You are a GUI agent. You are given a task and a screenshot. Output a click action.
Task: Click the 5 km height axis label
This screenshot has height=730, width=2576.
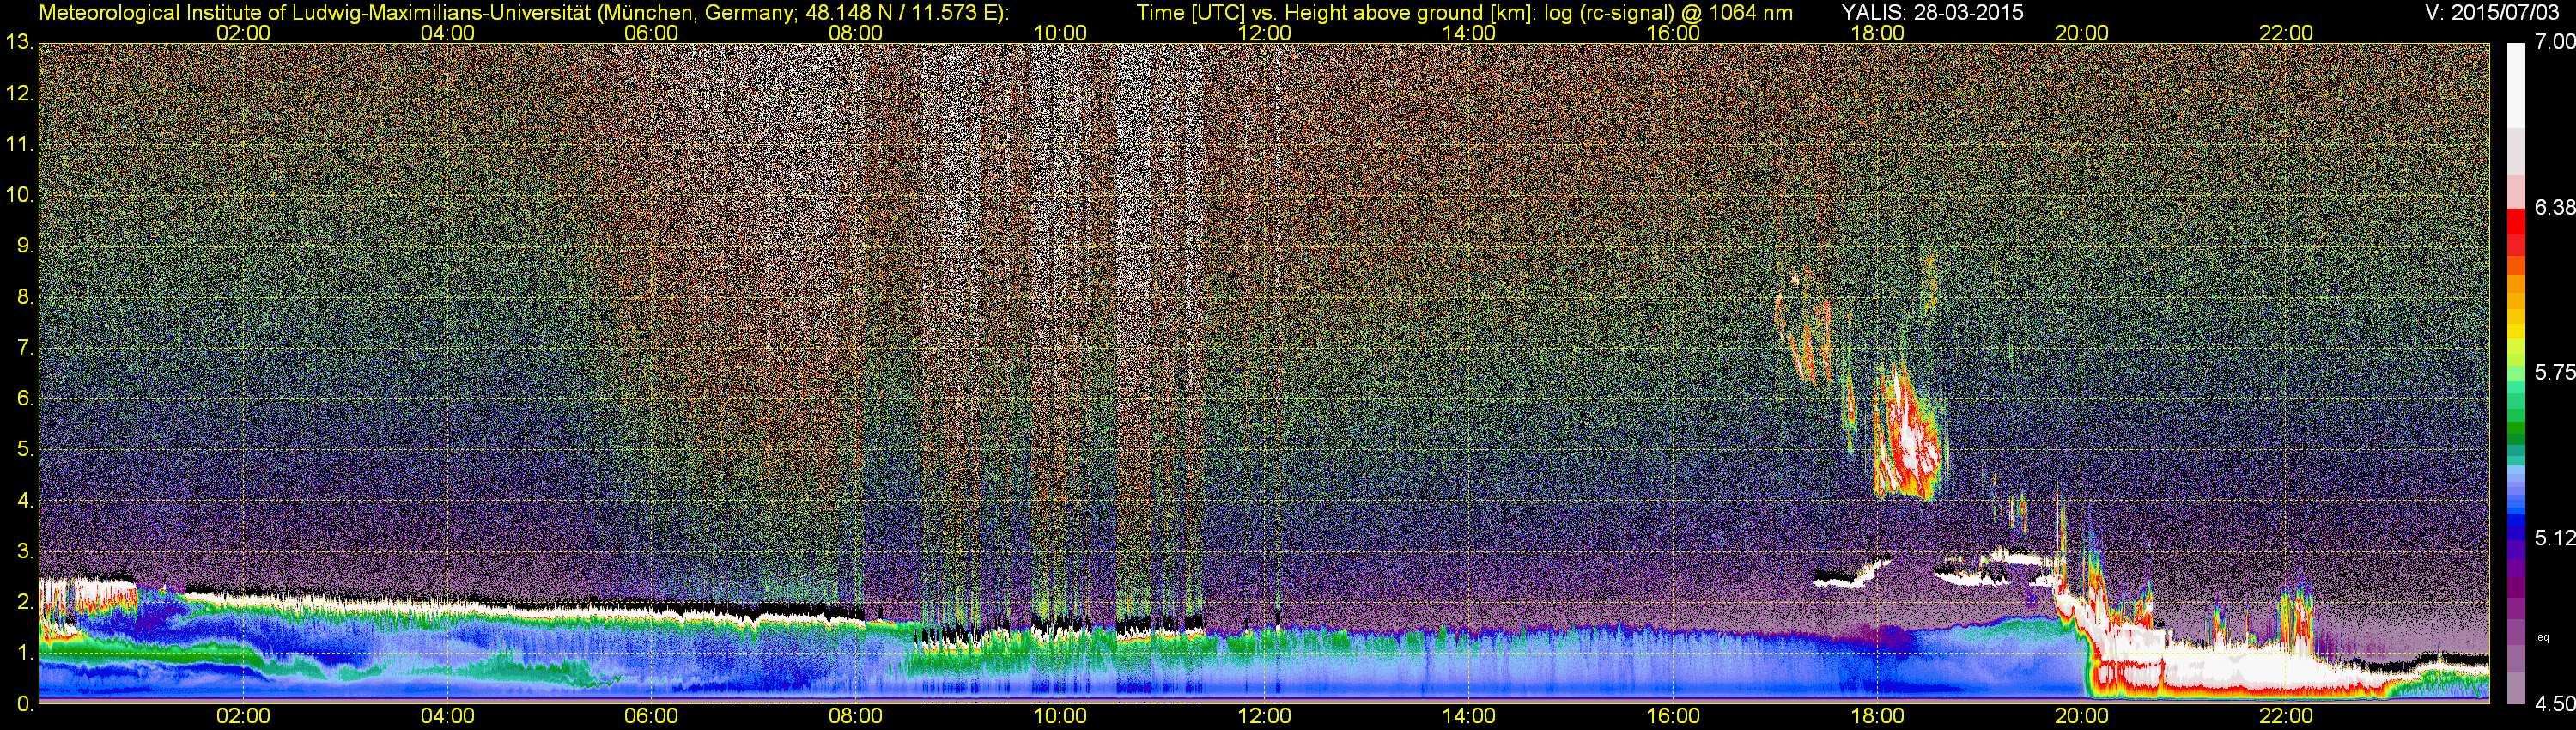[24, 450]
